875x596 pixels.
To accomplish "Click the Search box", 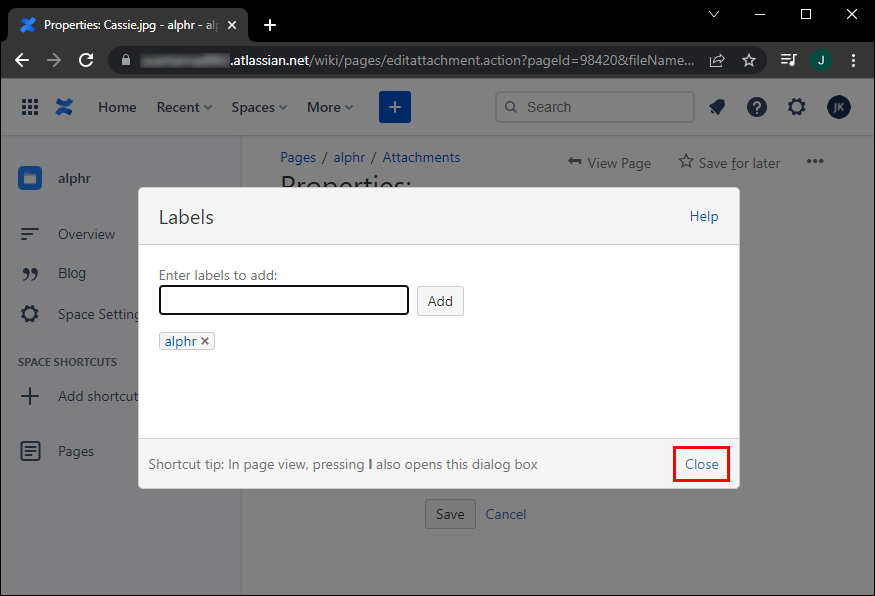I will point(595,107).
